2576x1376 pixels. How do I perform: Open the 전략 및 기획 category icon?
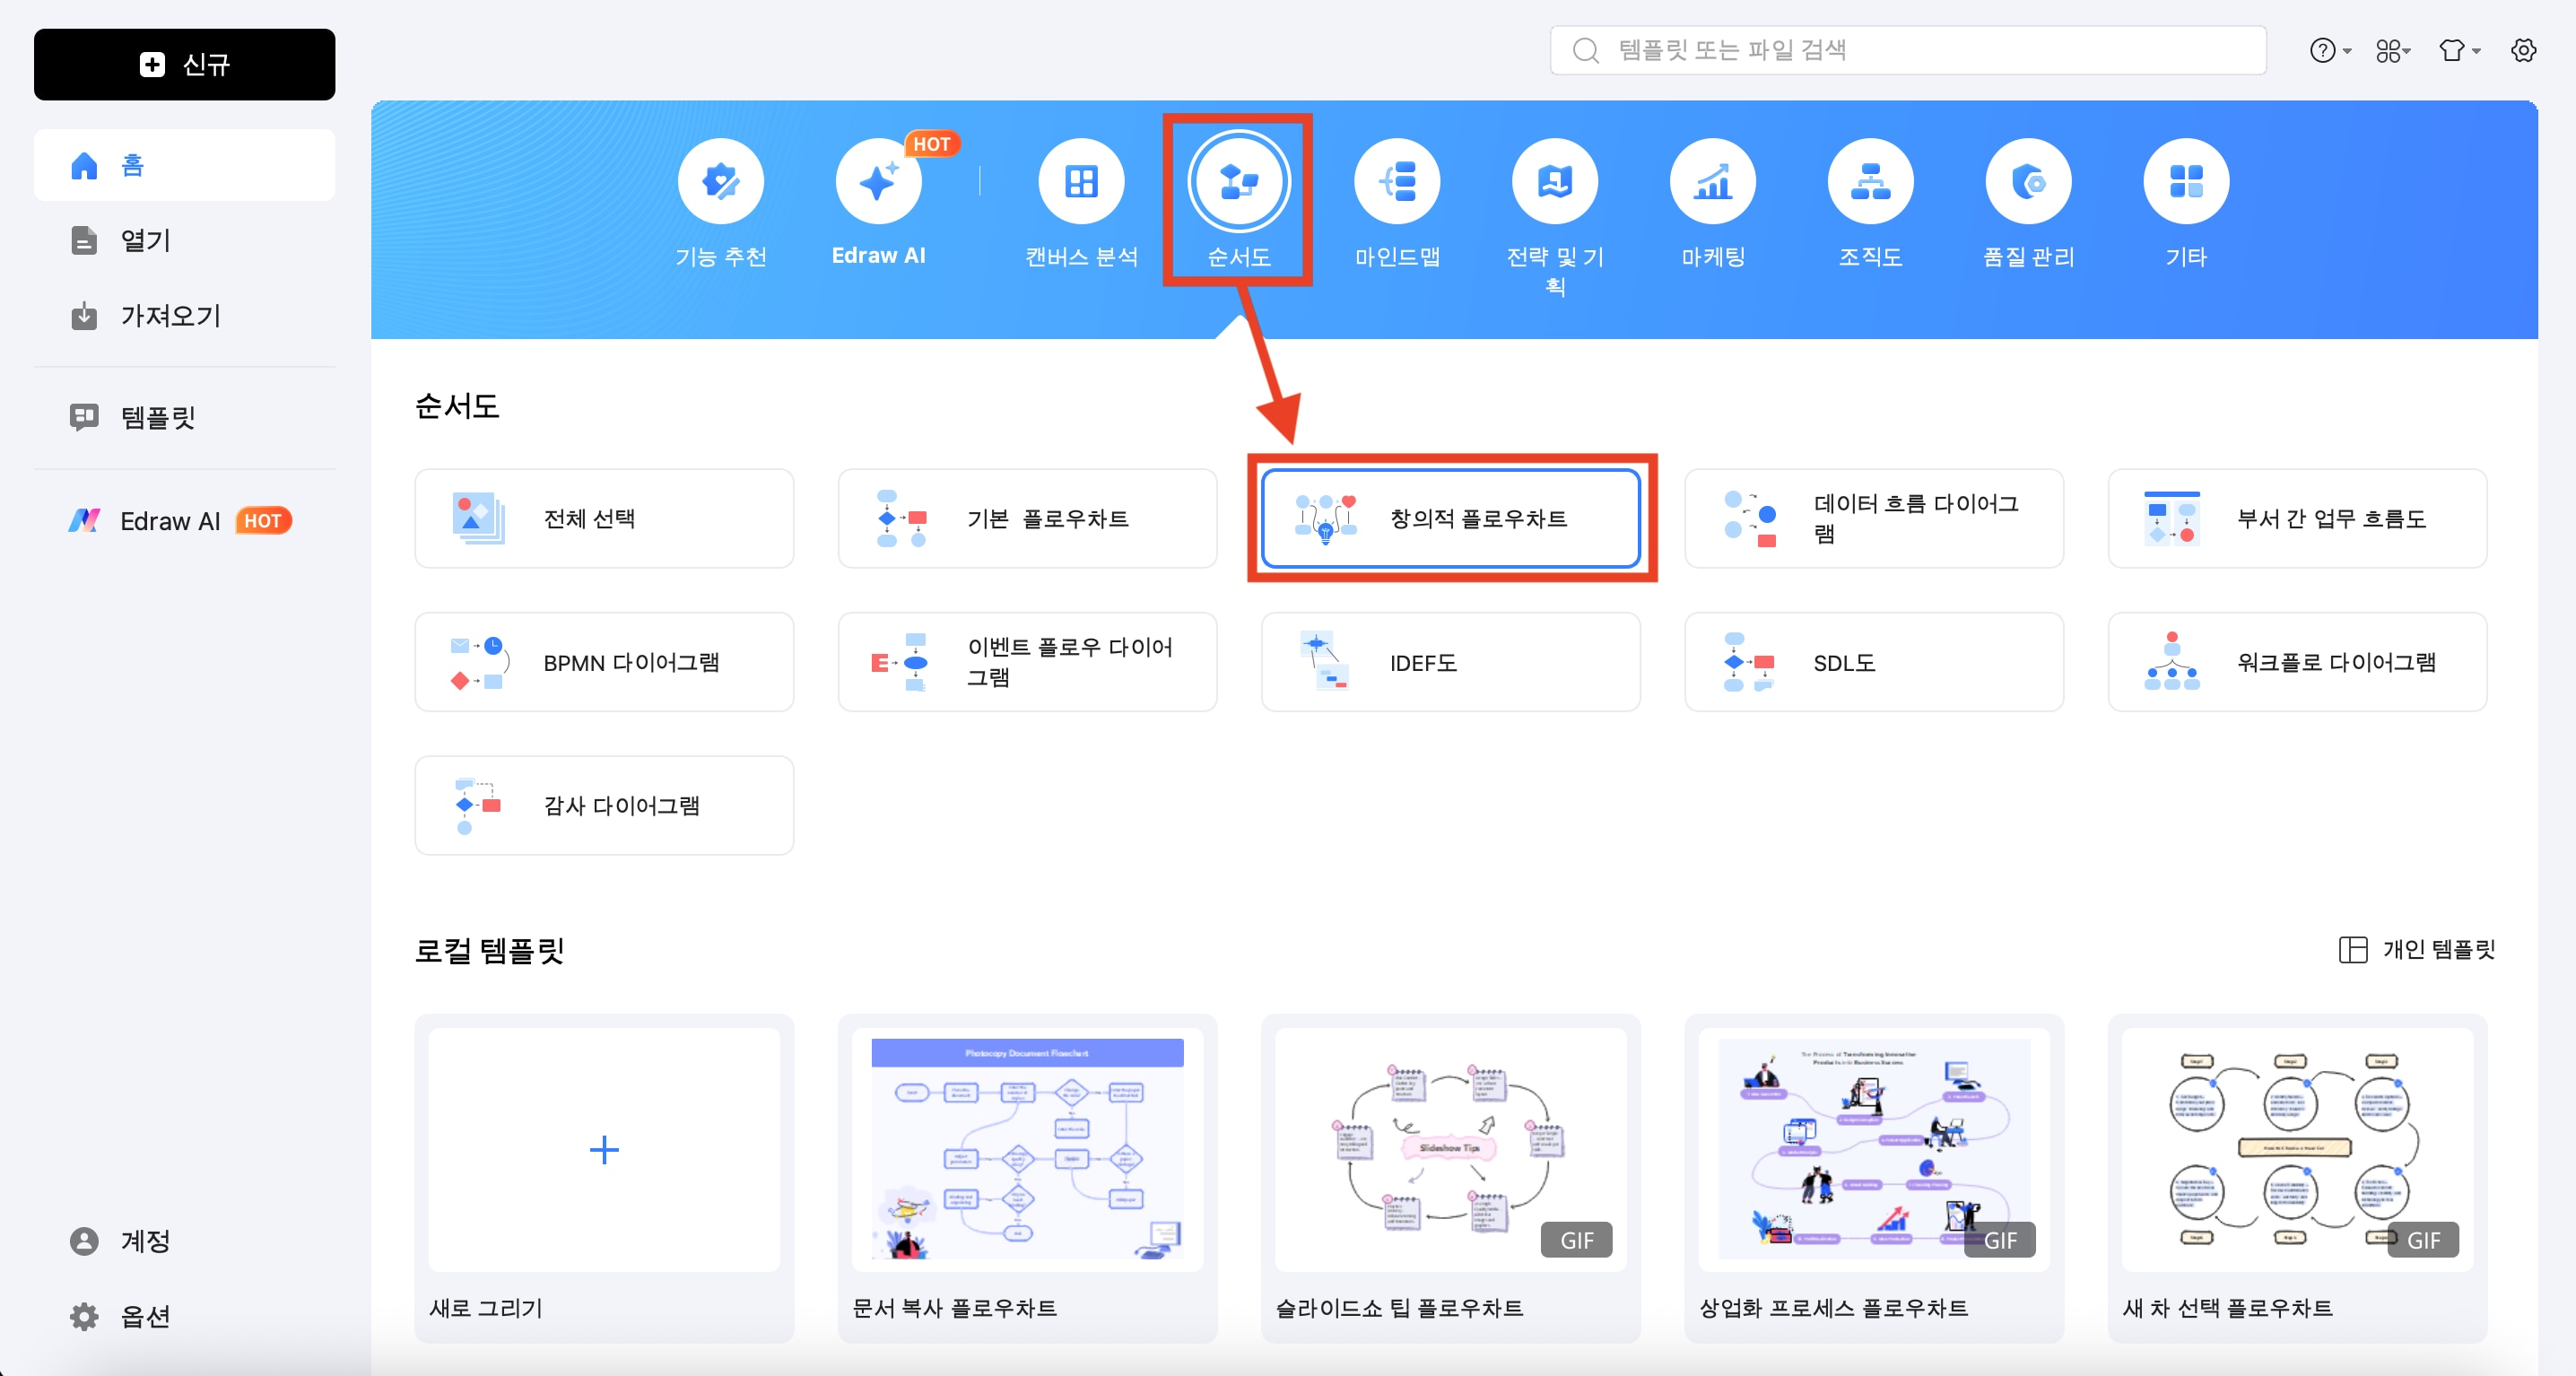[1554, 180]
